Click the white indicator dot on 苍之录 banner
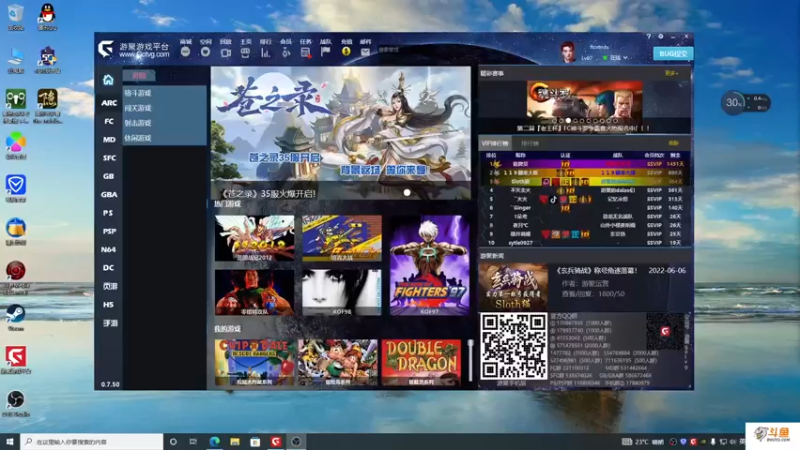The image size is (800, 450). [407, 193]
